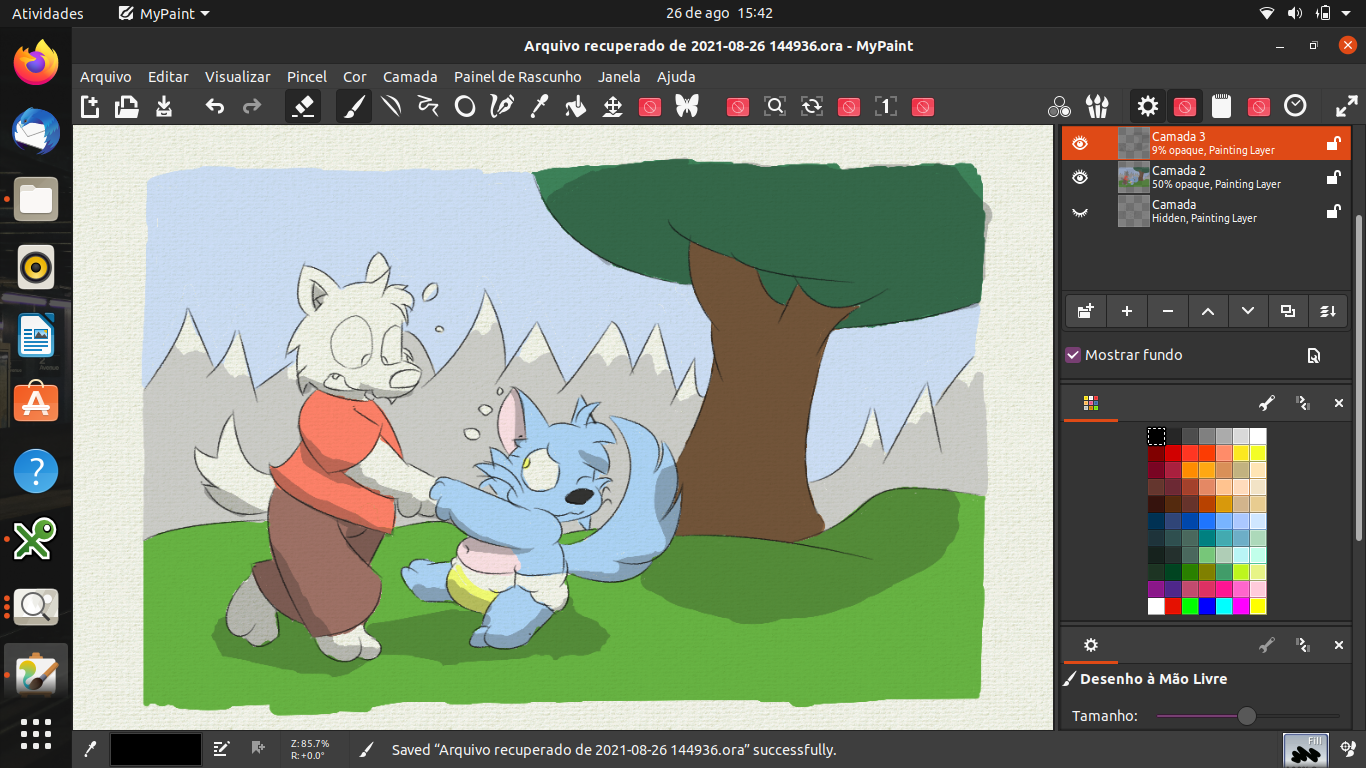This screenshot has height=768, width=1366.
Task: Lock the hidden Camada layer
Action: [x=1333, y=211]
